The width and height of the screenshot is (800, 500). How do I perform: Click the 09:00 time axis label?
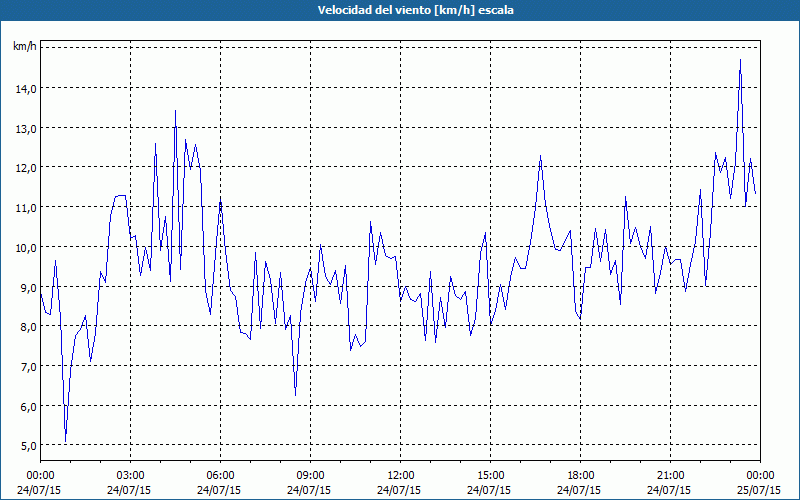click(x=310, y=476)
